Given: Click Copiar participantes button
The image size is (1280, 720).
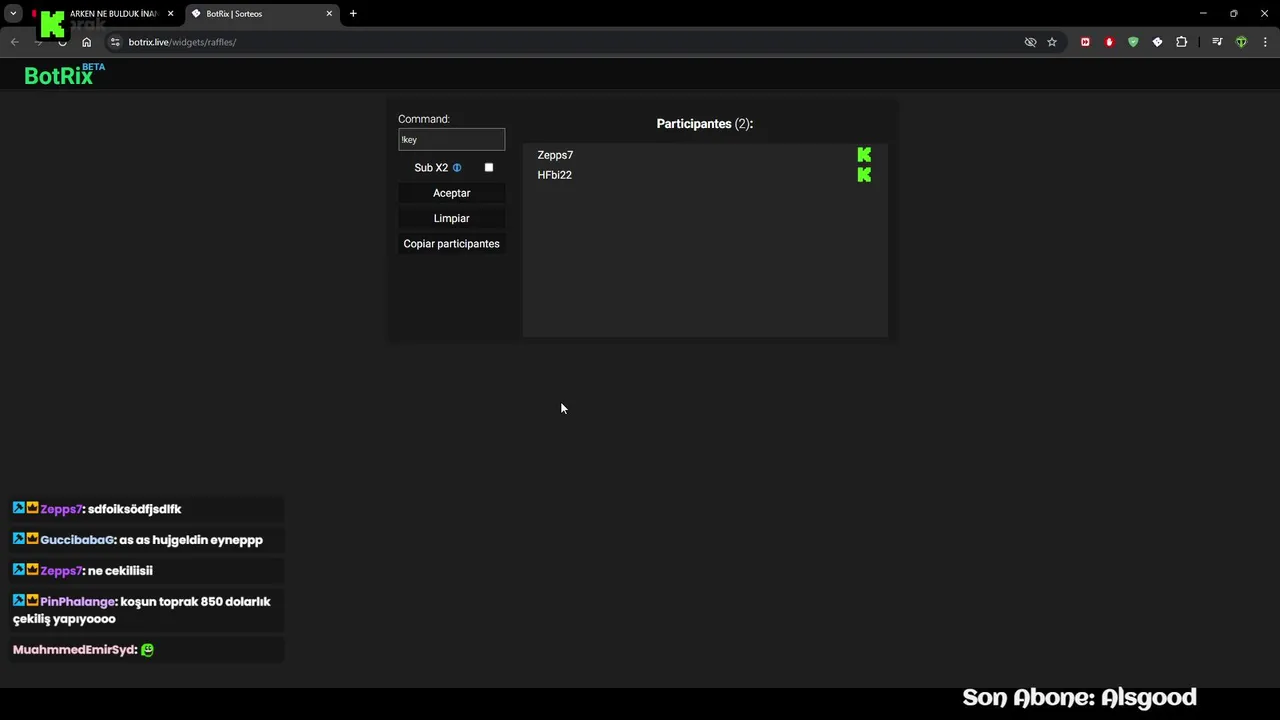Looking at the screenshot, I should pos(451,244).
